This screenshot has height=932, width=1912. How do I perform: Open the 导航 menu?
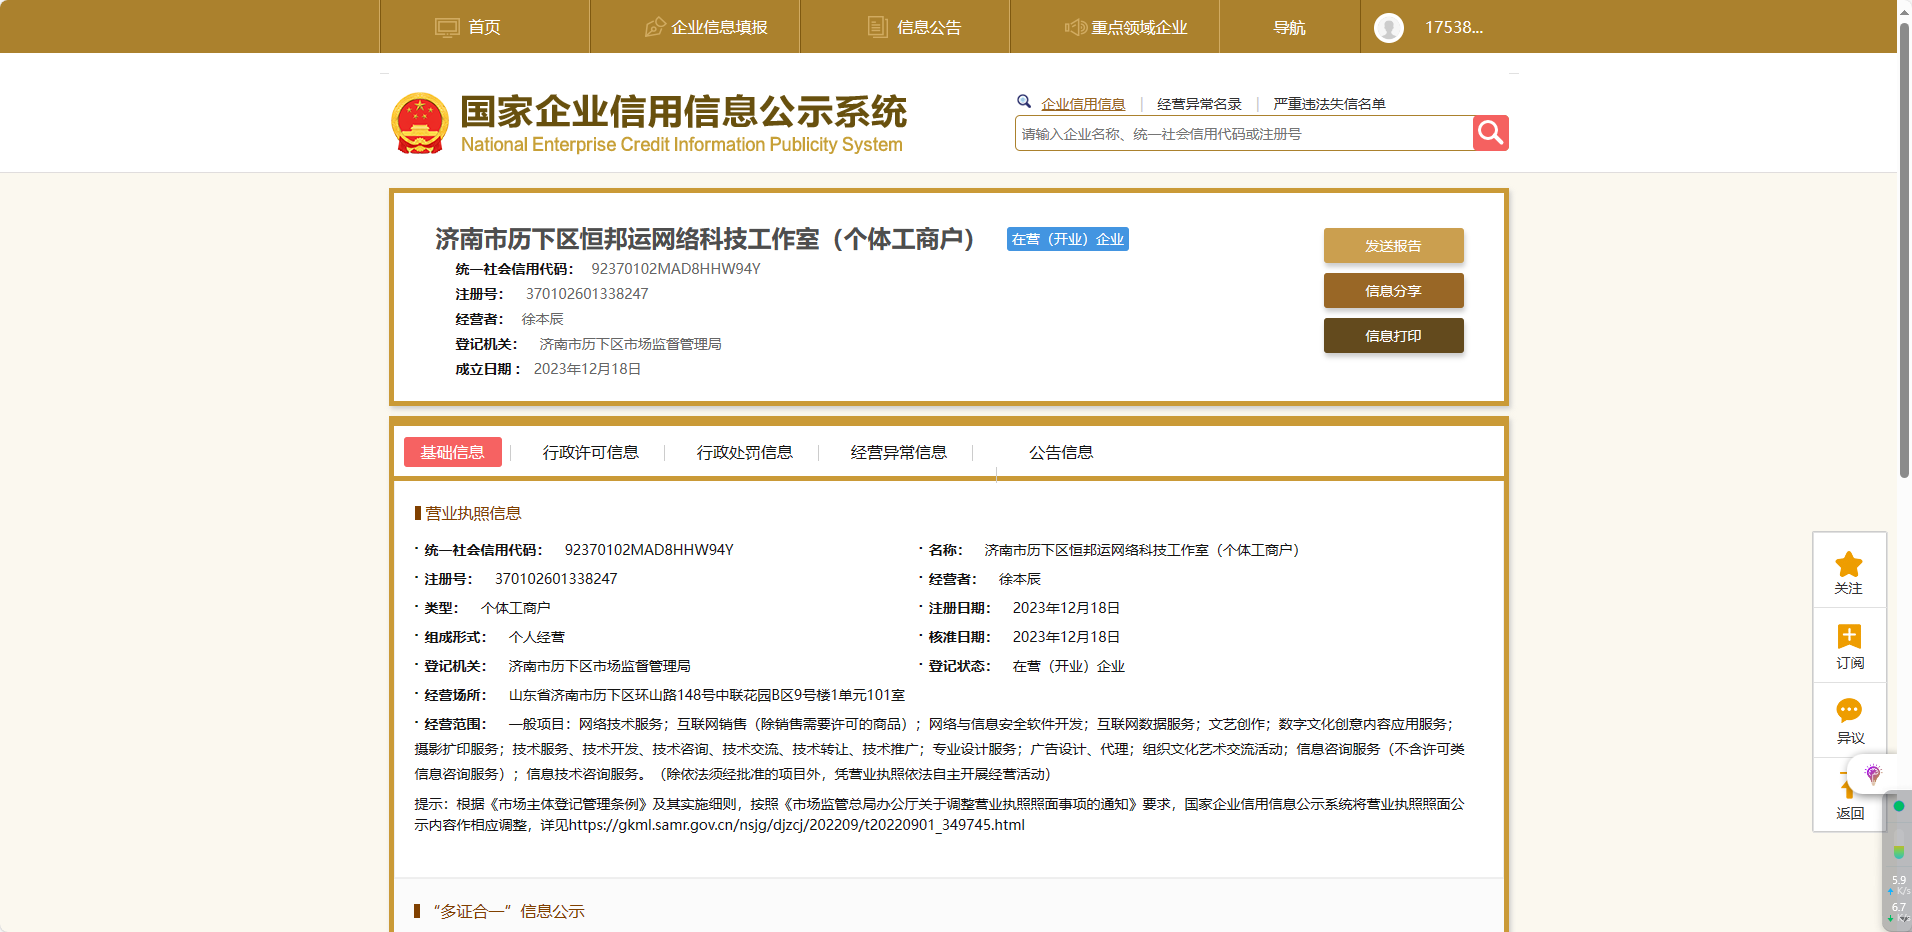click(x=1289, y=26)
